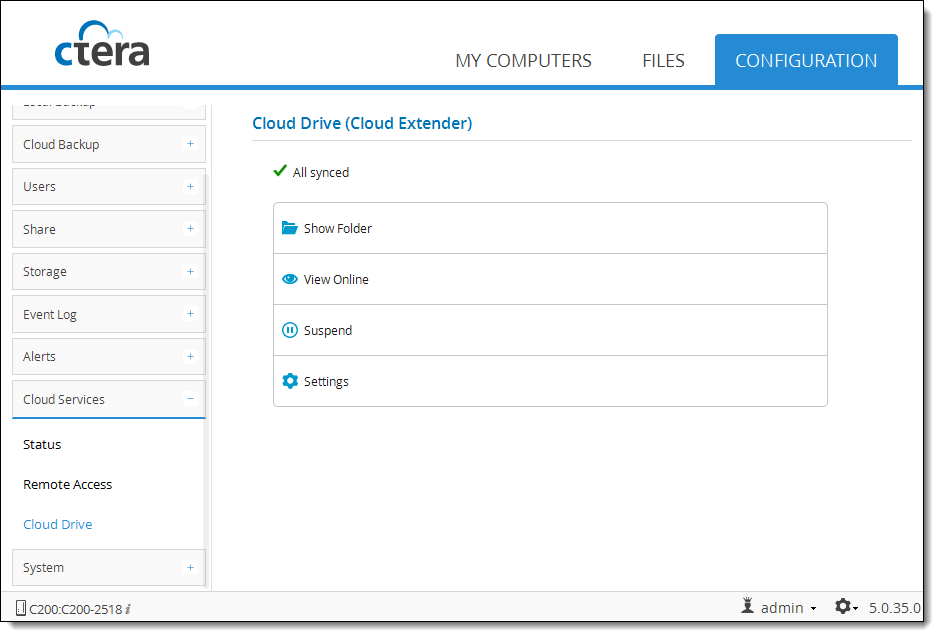Click the Suspend option
This screenshot has width=939, height=637.
pos(550,330)
